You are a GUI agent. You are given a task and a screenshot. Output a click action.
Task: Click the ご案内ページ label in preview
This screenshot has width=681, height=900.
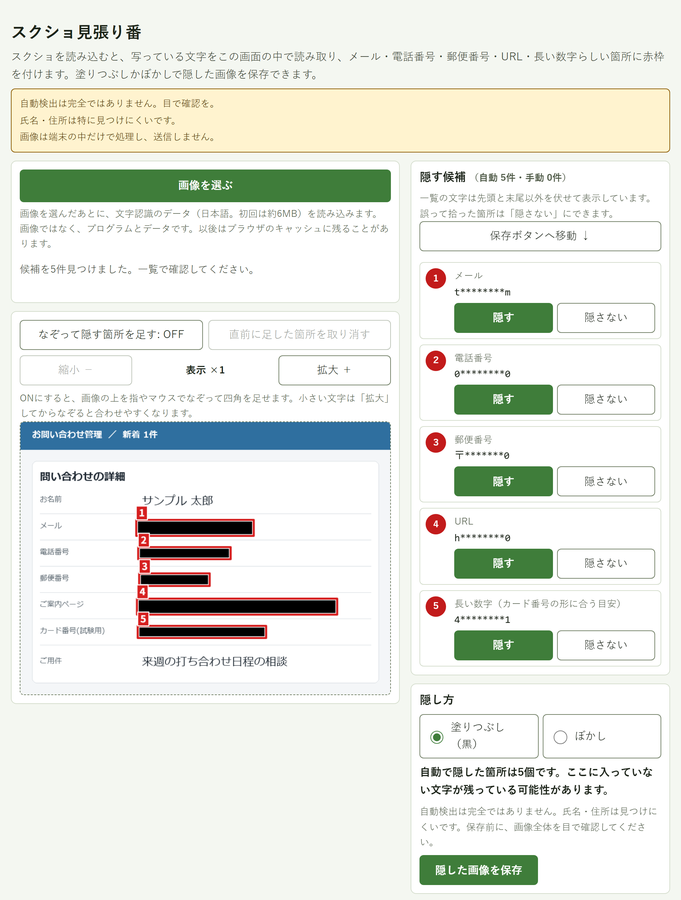coord(61,604)
